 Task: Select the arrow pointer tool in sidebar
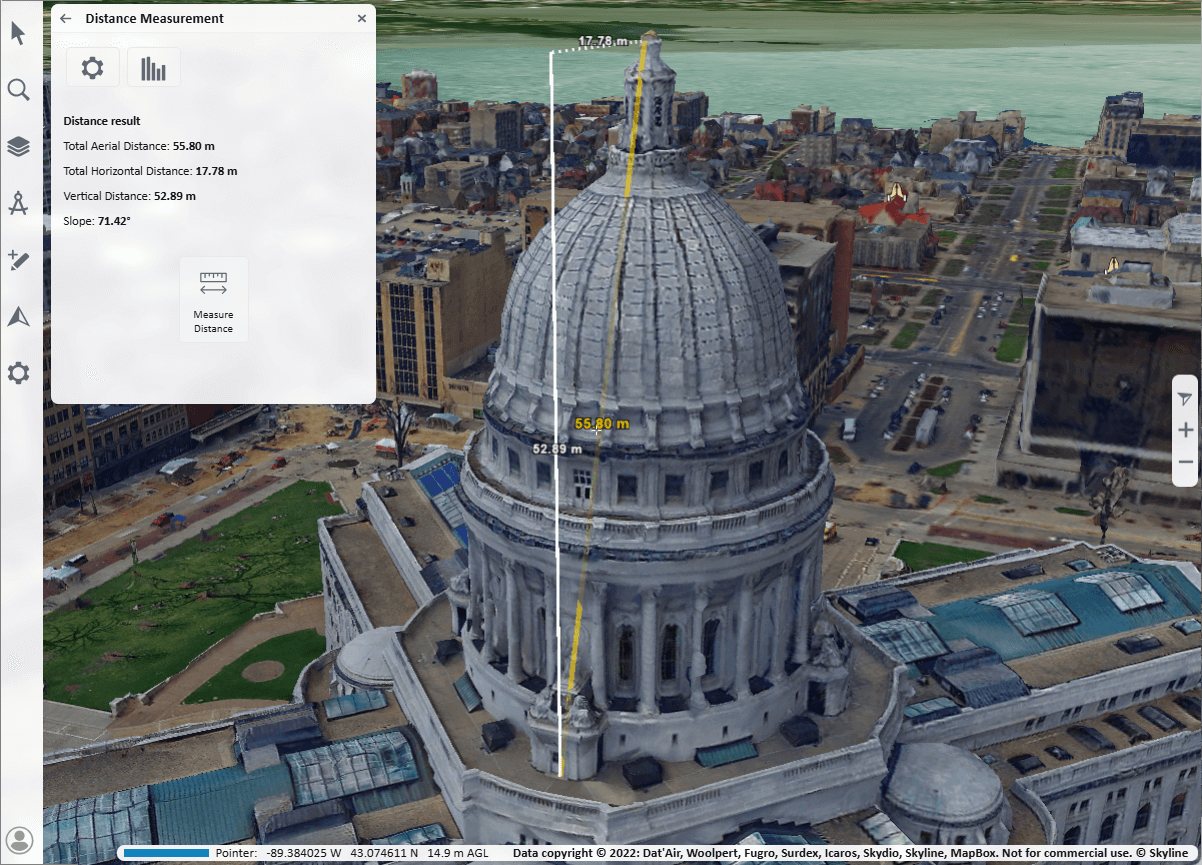click(x=18, y=33)
